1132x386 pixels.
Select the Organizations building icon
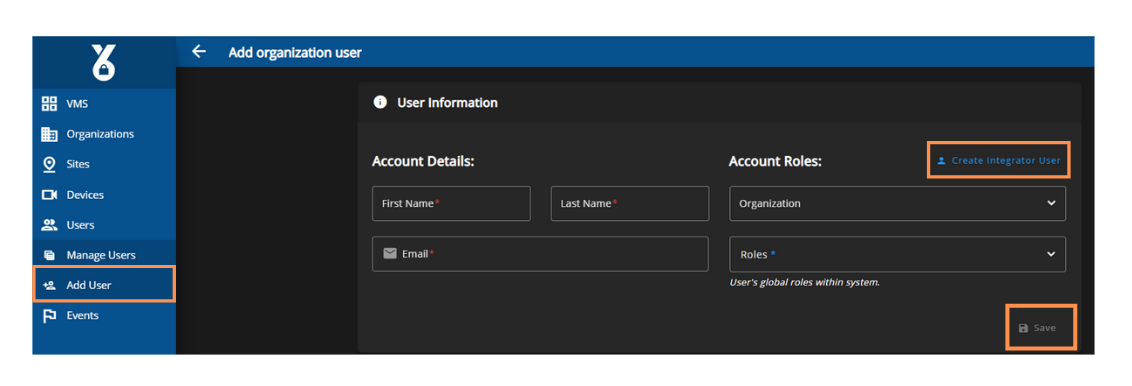49,134
